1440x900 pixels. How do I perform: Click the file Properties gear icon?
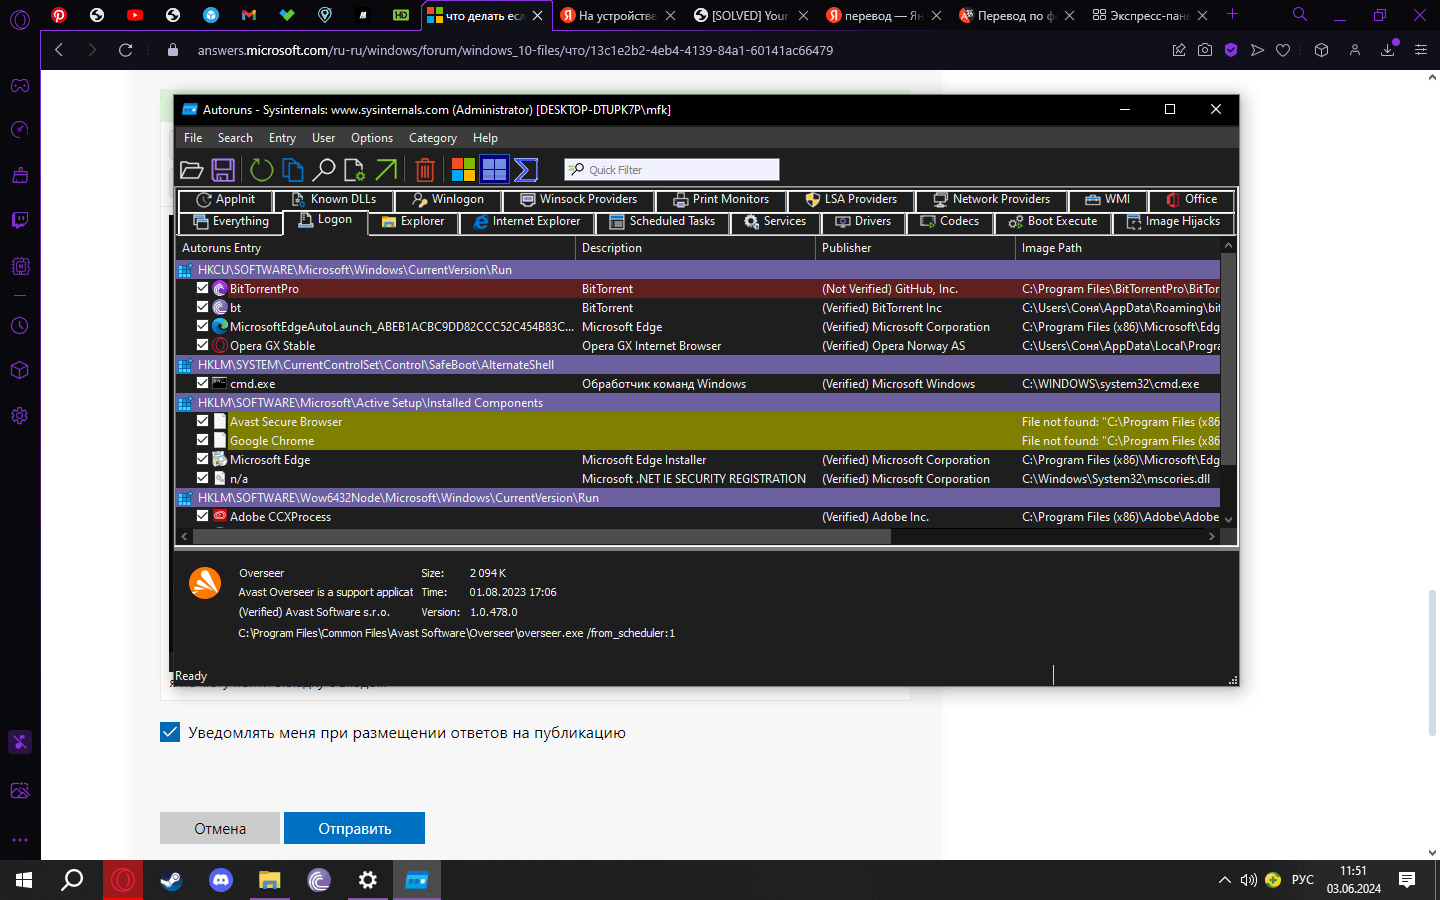(355, 170)
